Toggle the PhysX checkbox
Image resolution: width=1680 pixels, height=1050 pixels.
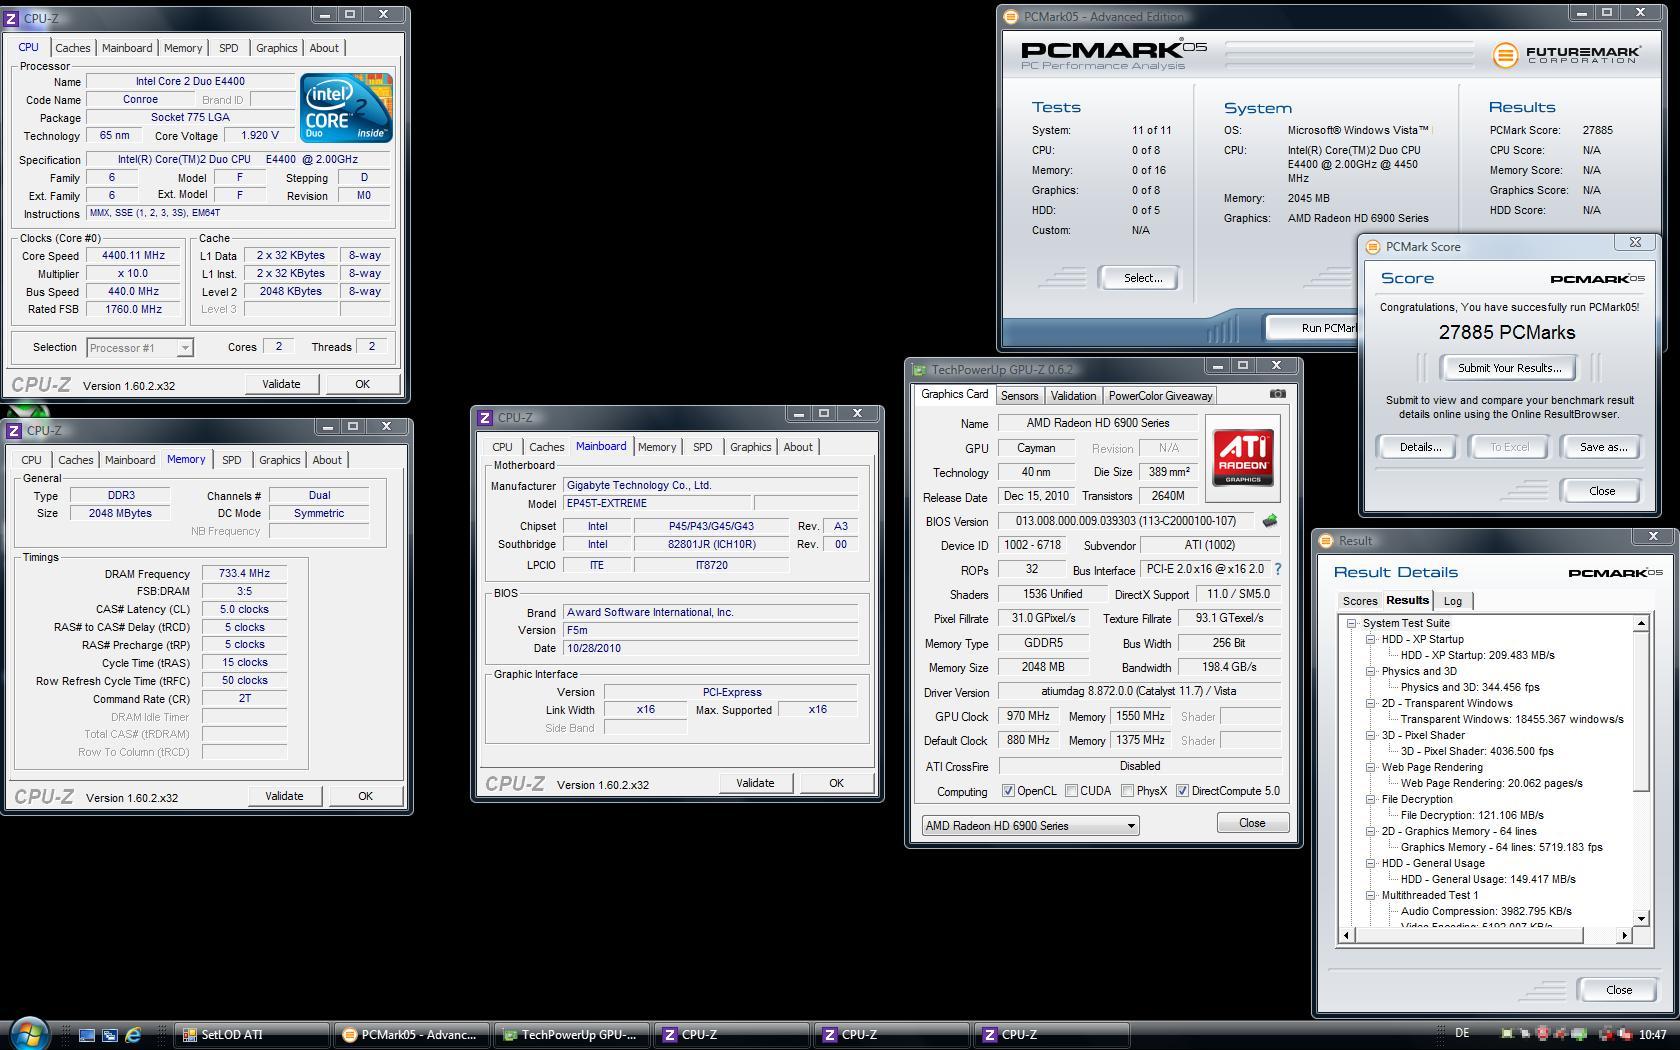pos(1127,791)
